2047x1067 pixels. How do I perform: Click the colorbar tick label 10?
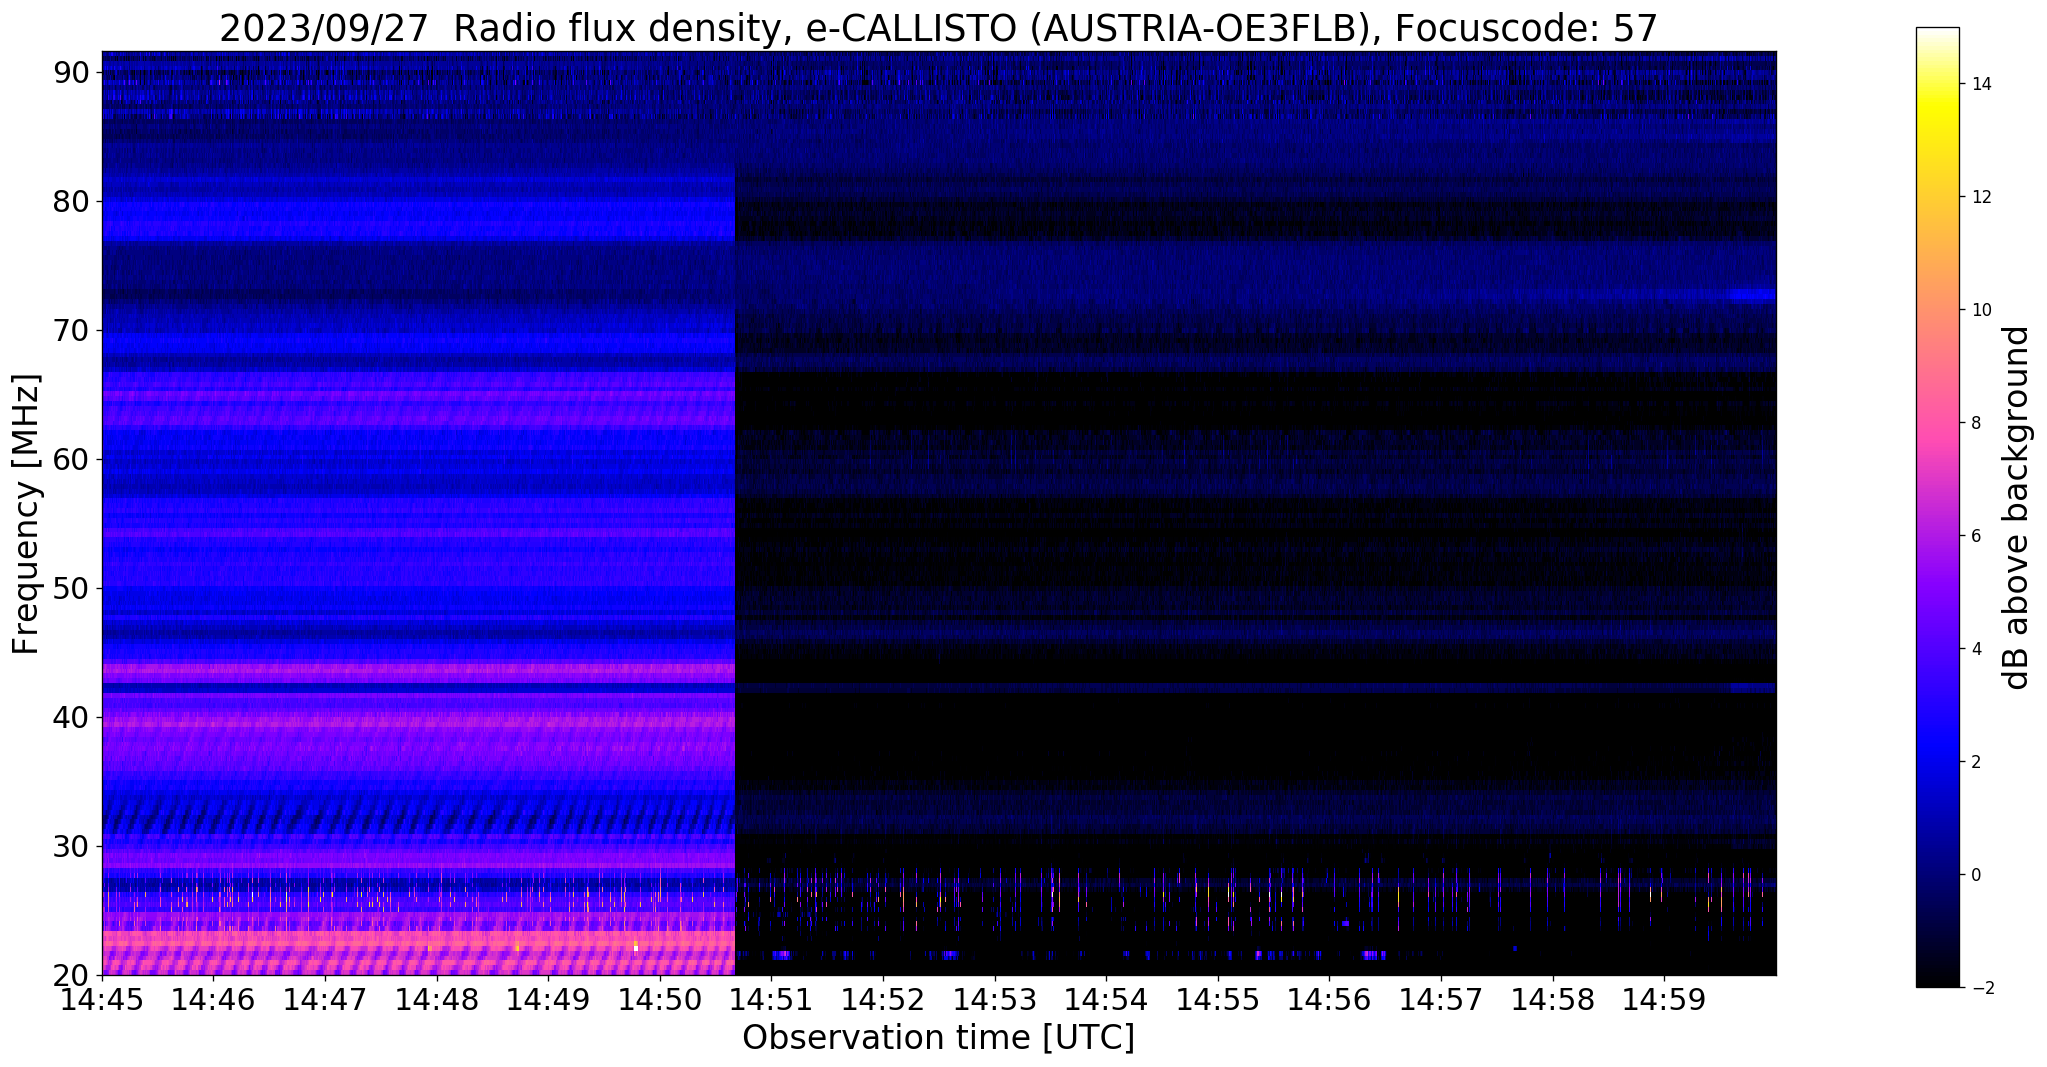1979,310
